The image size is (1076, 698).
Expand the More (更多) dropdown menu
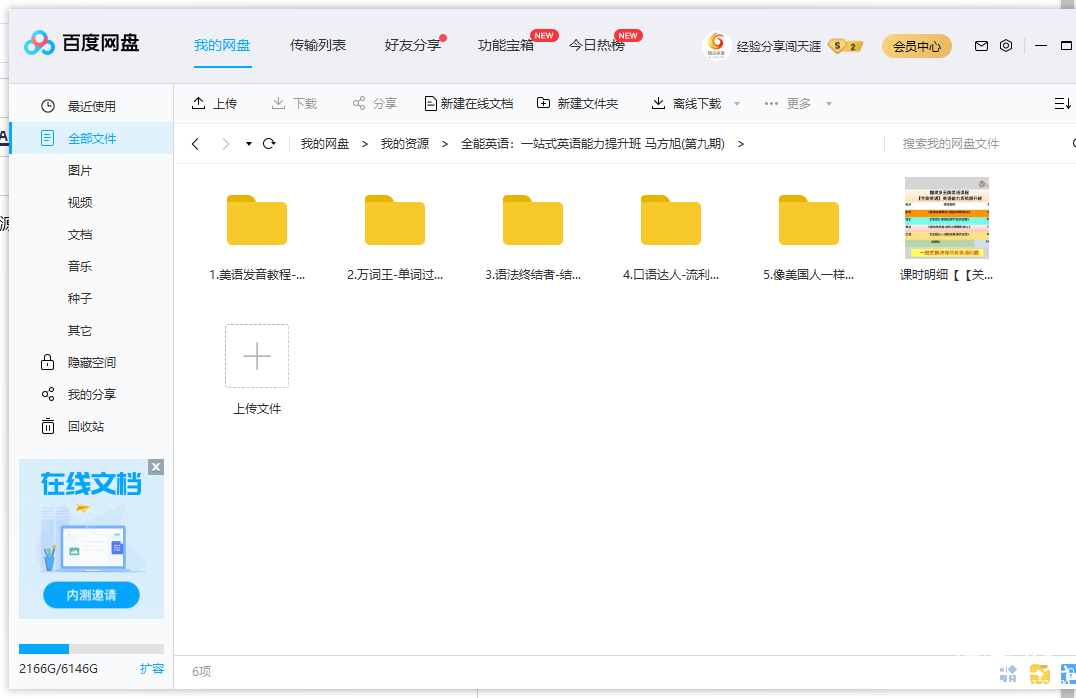pos(797,103)
